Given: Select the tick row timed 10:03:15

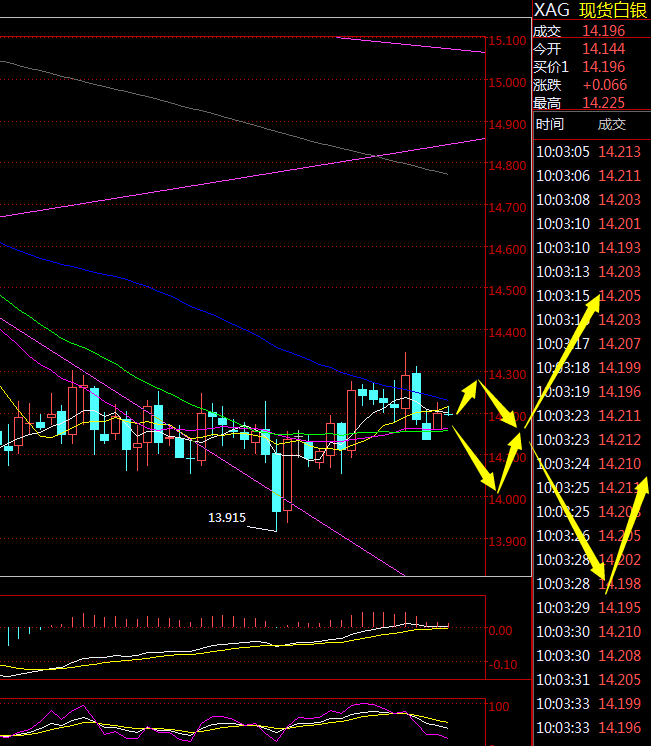Looking at the screenshot, I should click(x=589, y=296).
